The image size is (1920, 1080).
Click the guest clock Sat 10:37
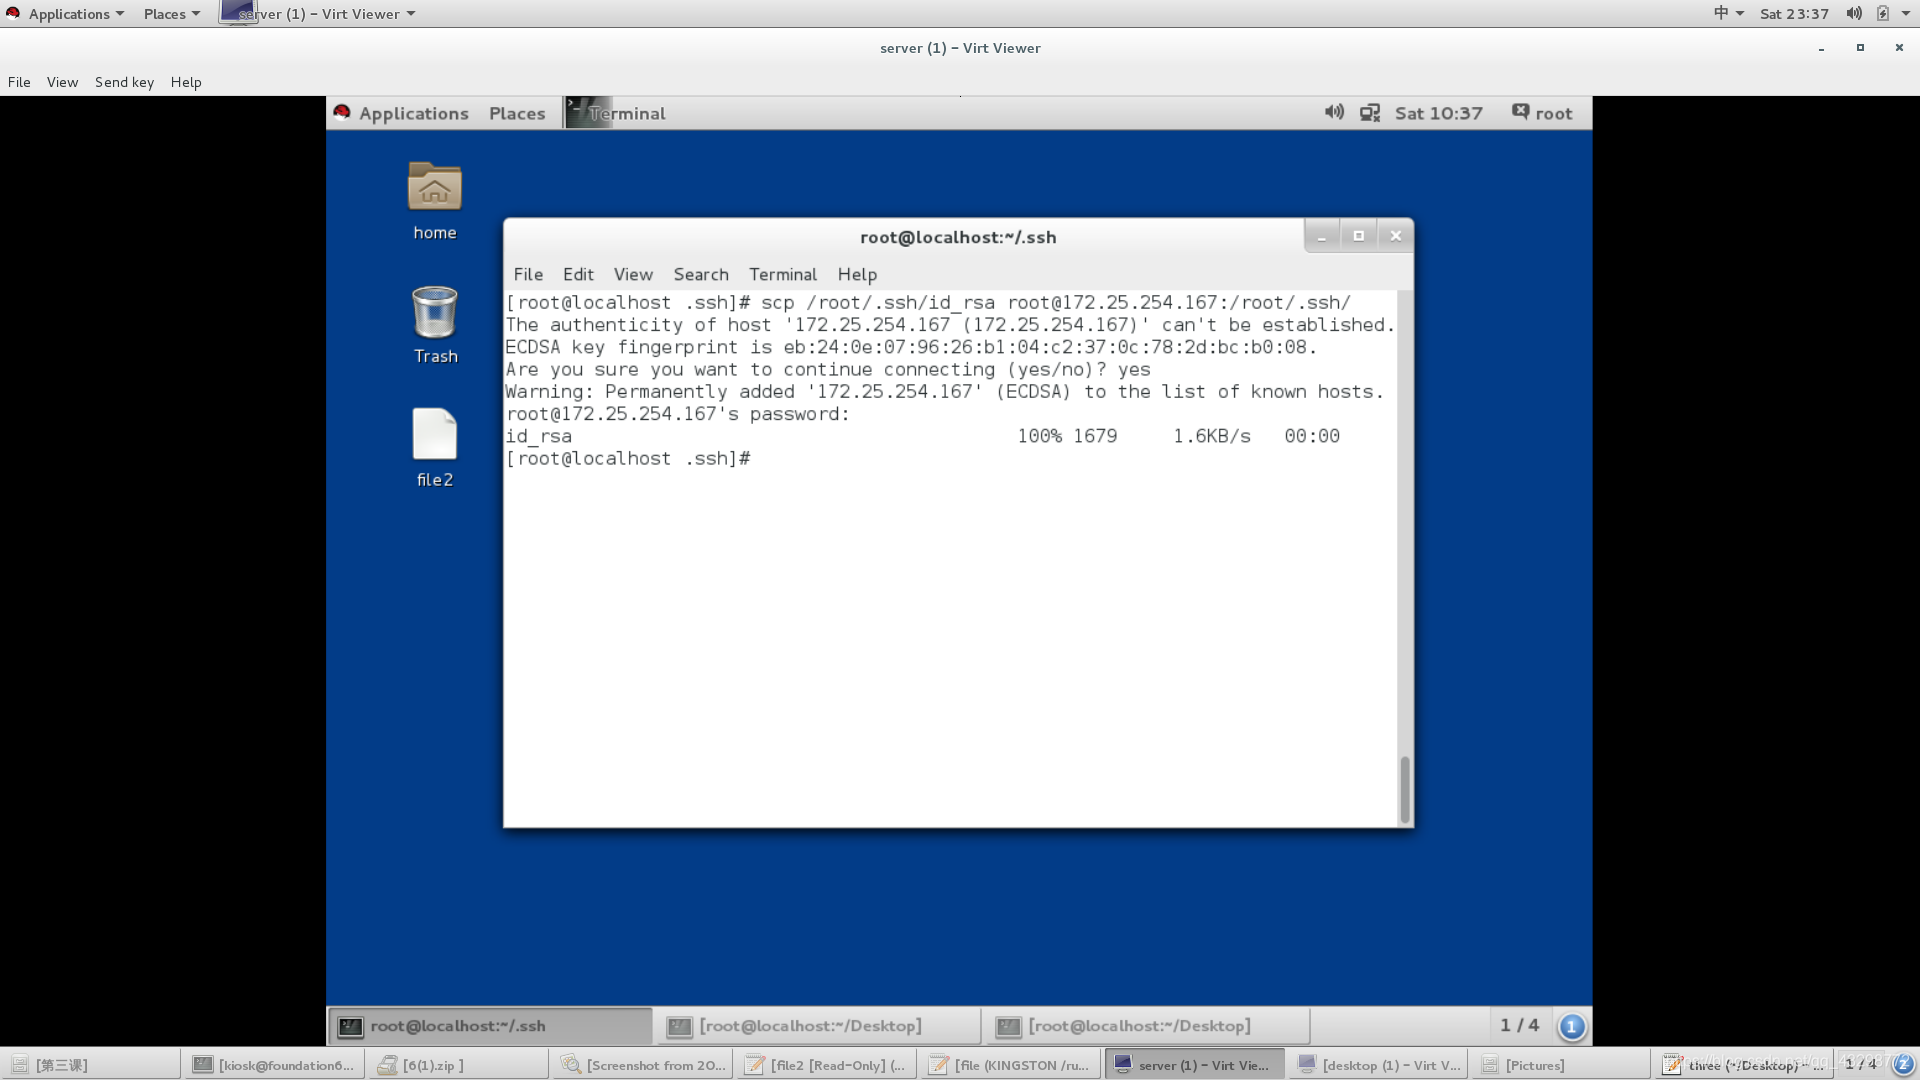(1438, 113)
